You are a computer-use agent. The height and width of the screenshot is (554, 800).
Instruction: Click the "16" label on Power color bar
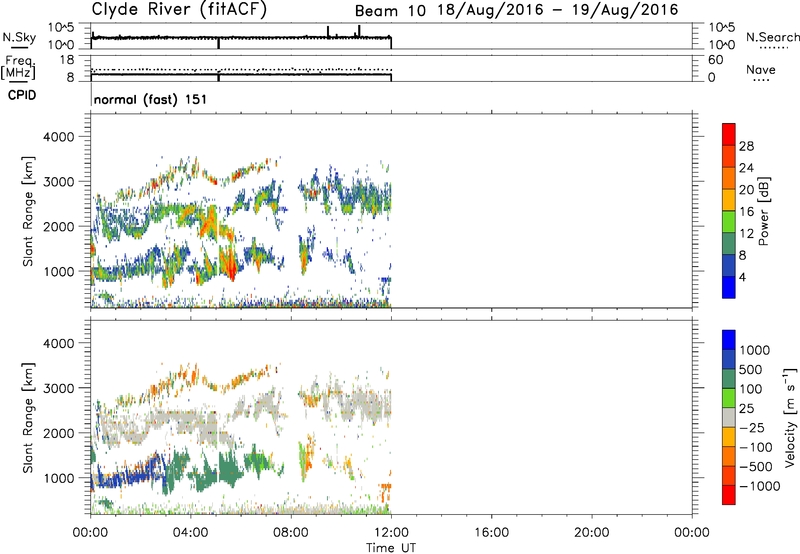pyautogui.click(x=746, y=212)
